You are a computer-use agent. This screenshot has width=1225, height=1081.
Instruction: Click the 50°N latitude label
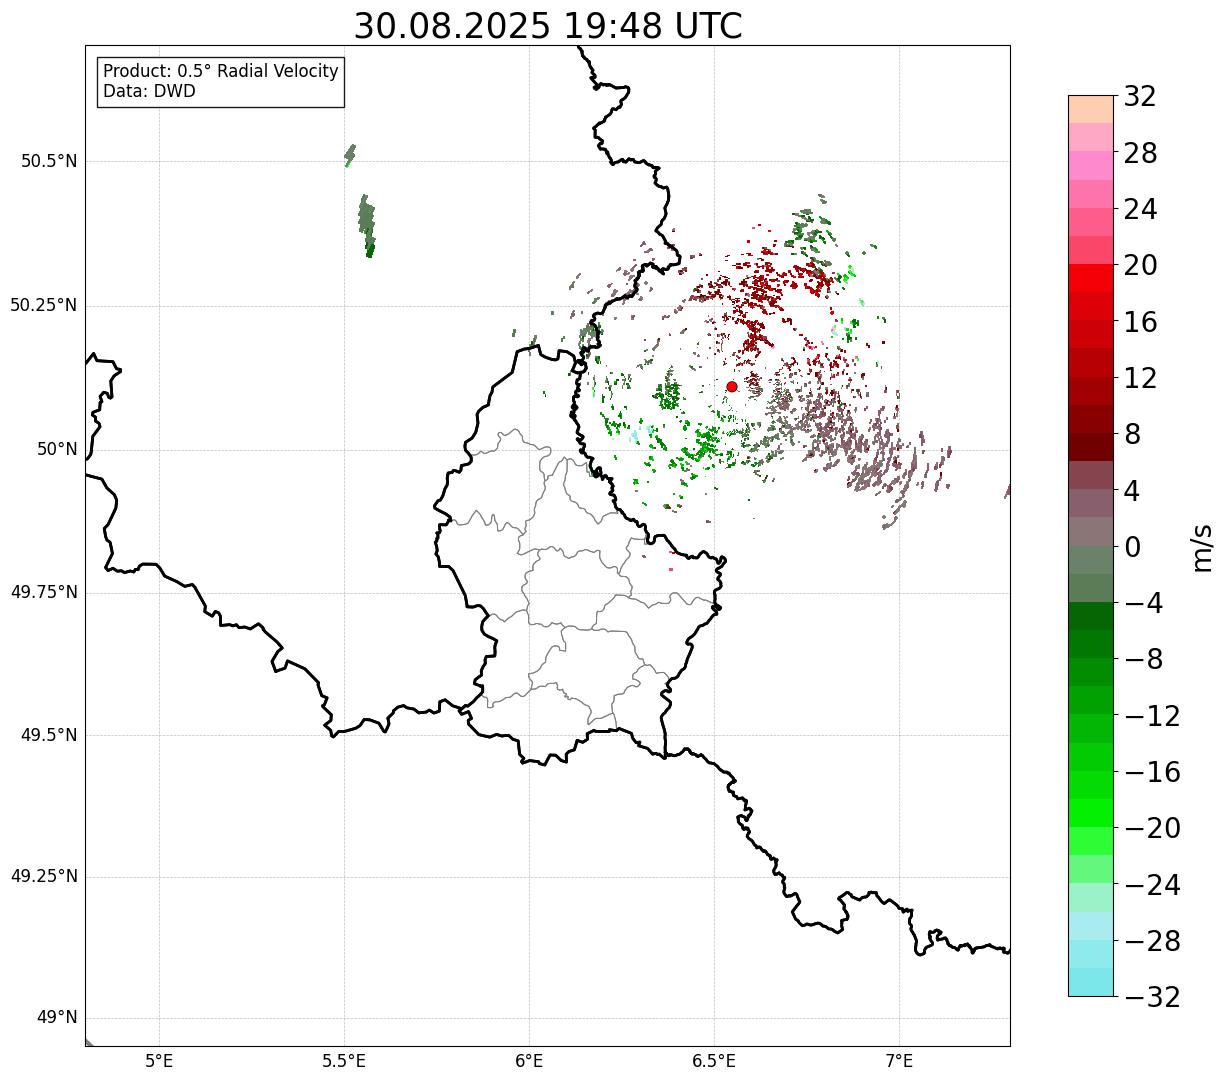tap(58, 449)
